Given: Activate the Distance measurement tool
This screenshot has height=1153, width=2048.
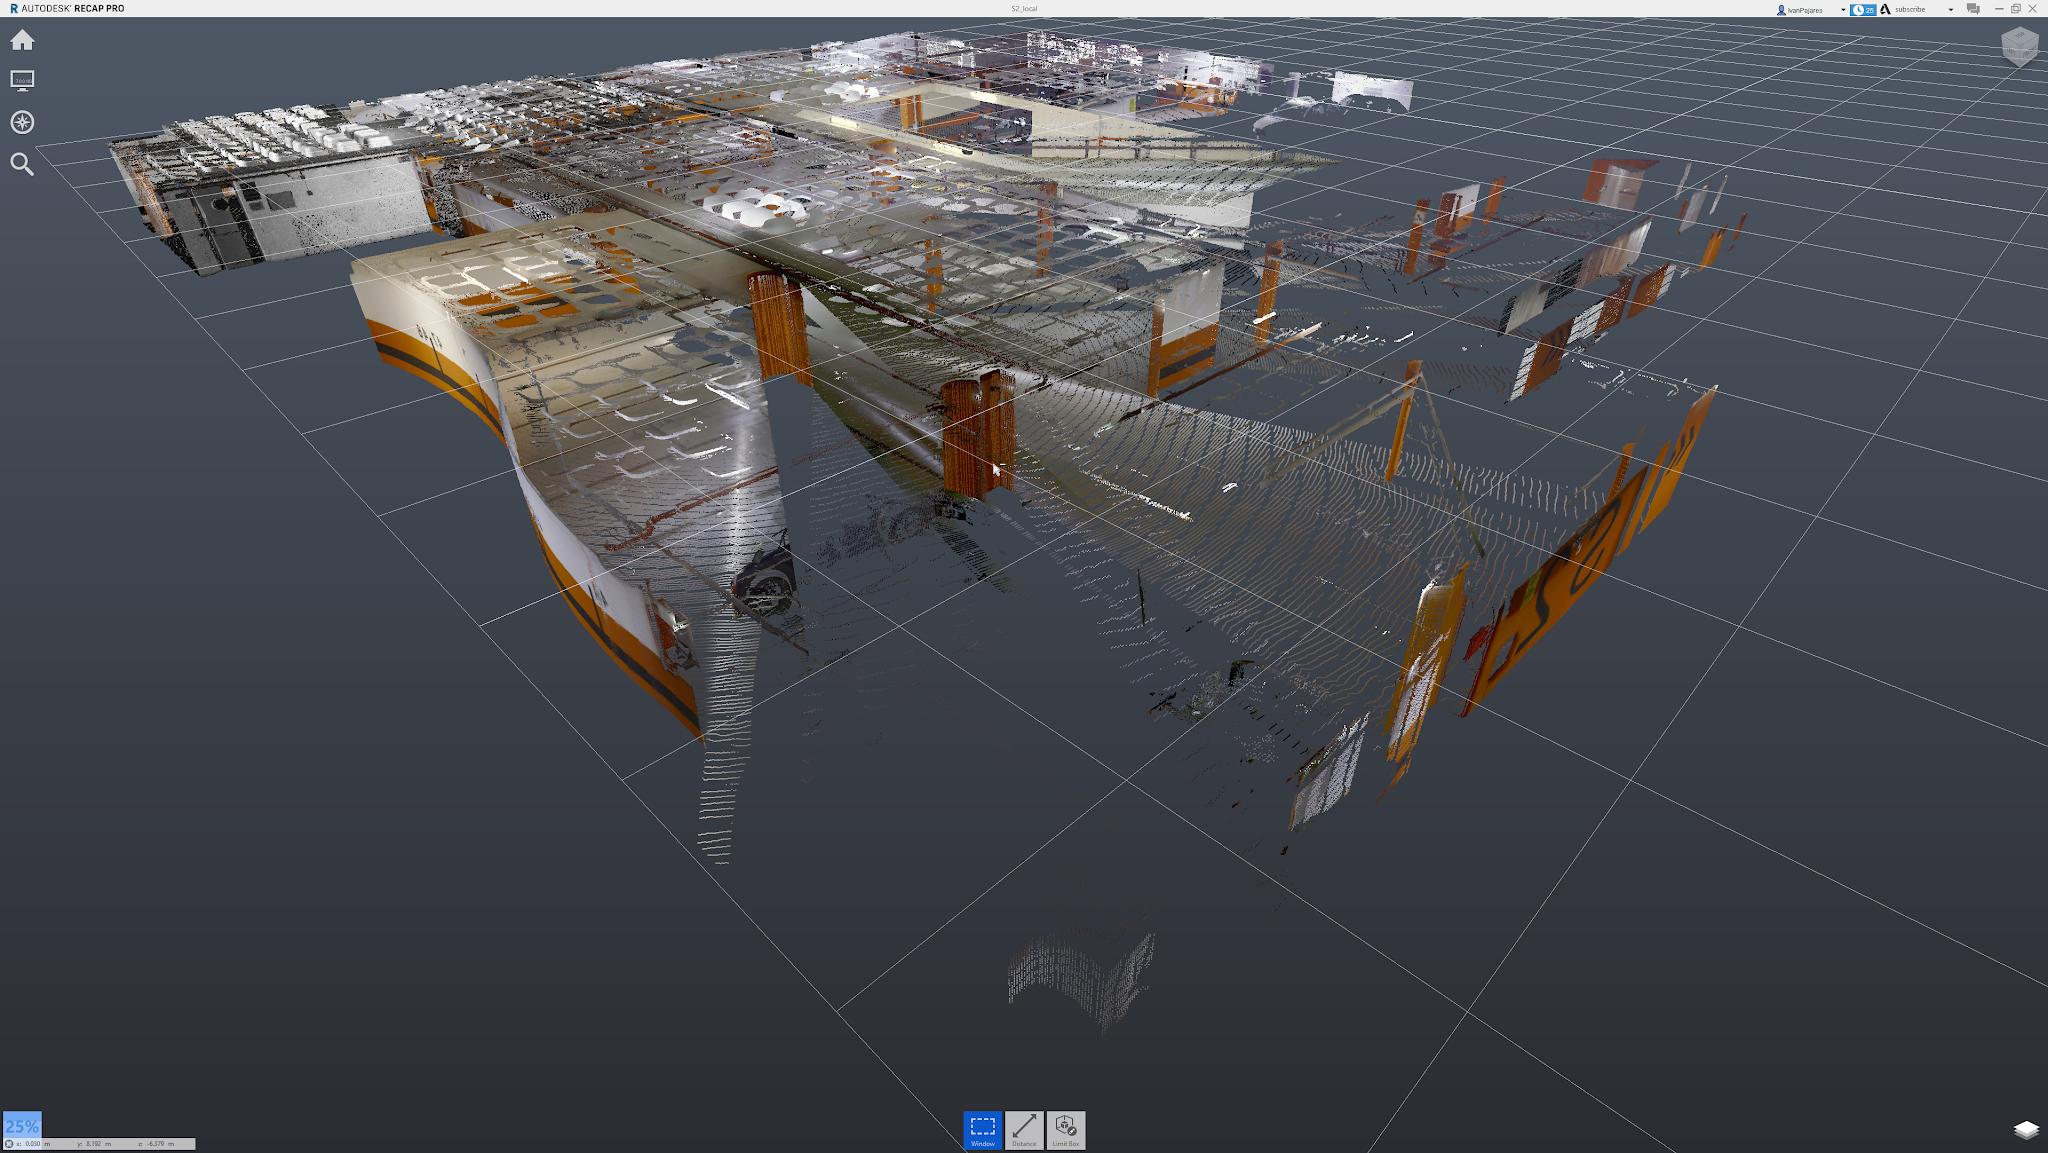Looking at the screenshot, I should pos(1024,1130).
